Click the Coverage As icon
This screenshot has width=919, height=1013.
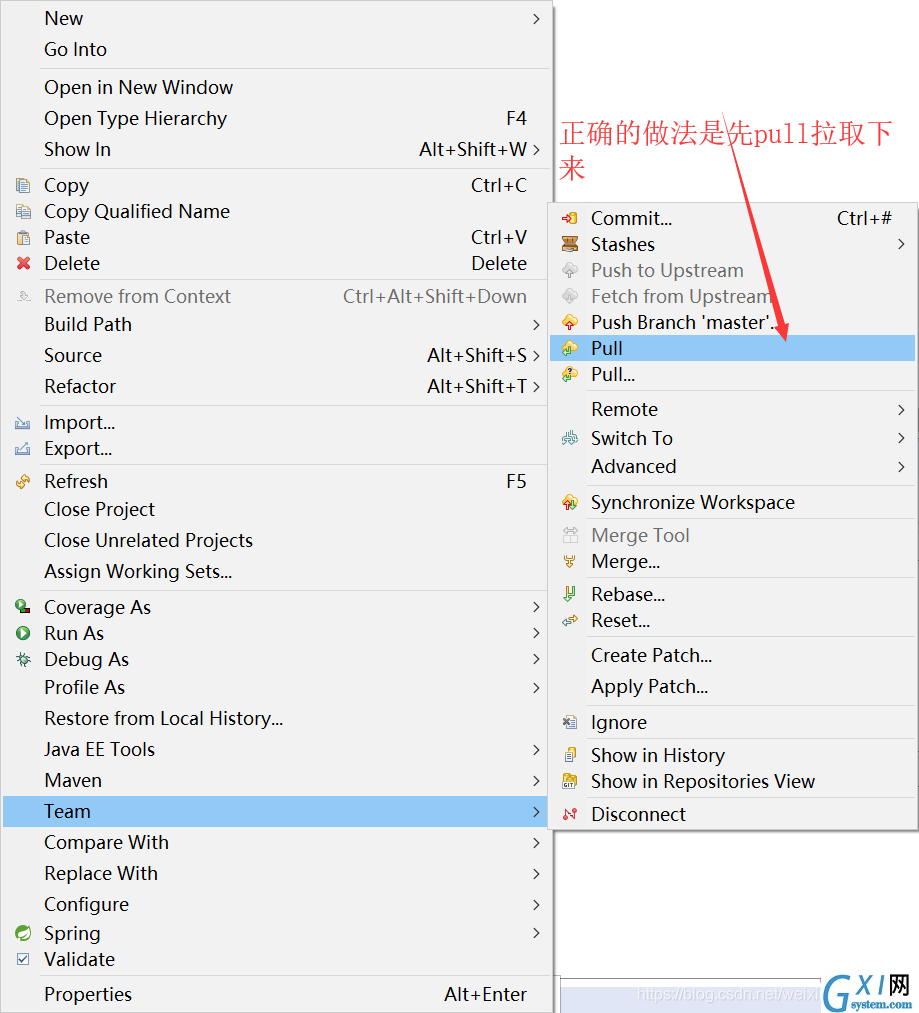pos(23,607)
